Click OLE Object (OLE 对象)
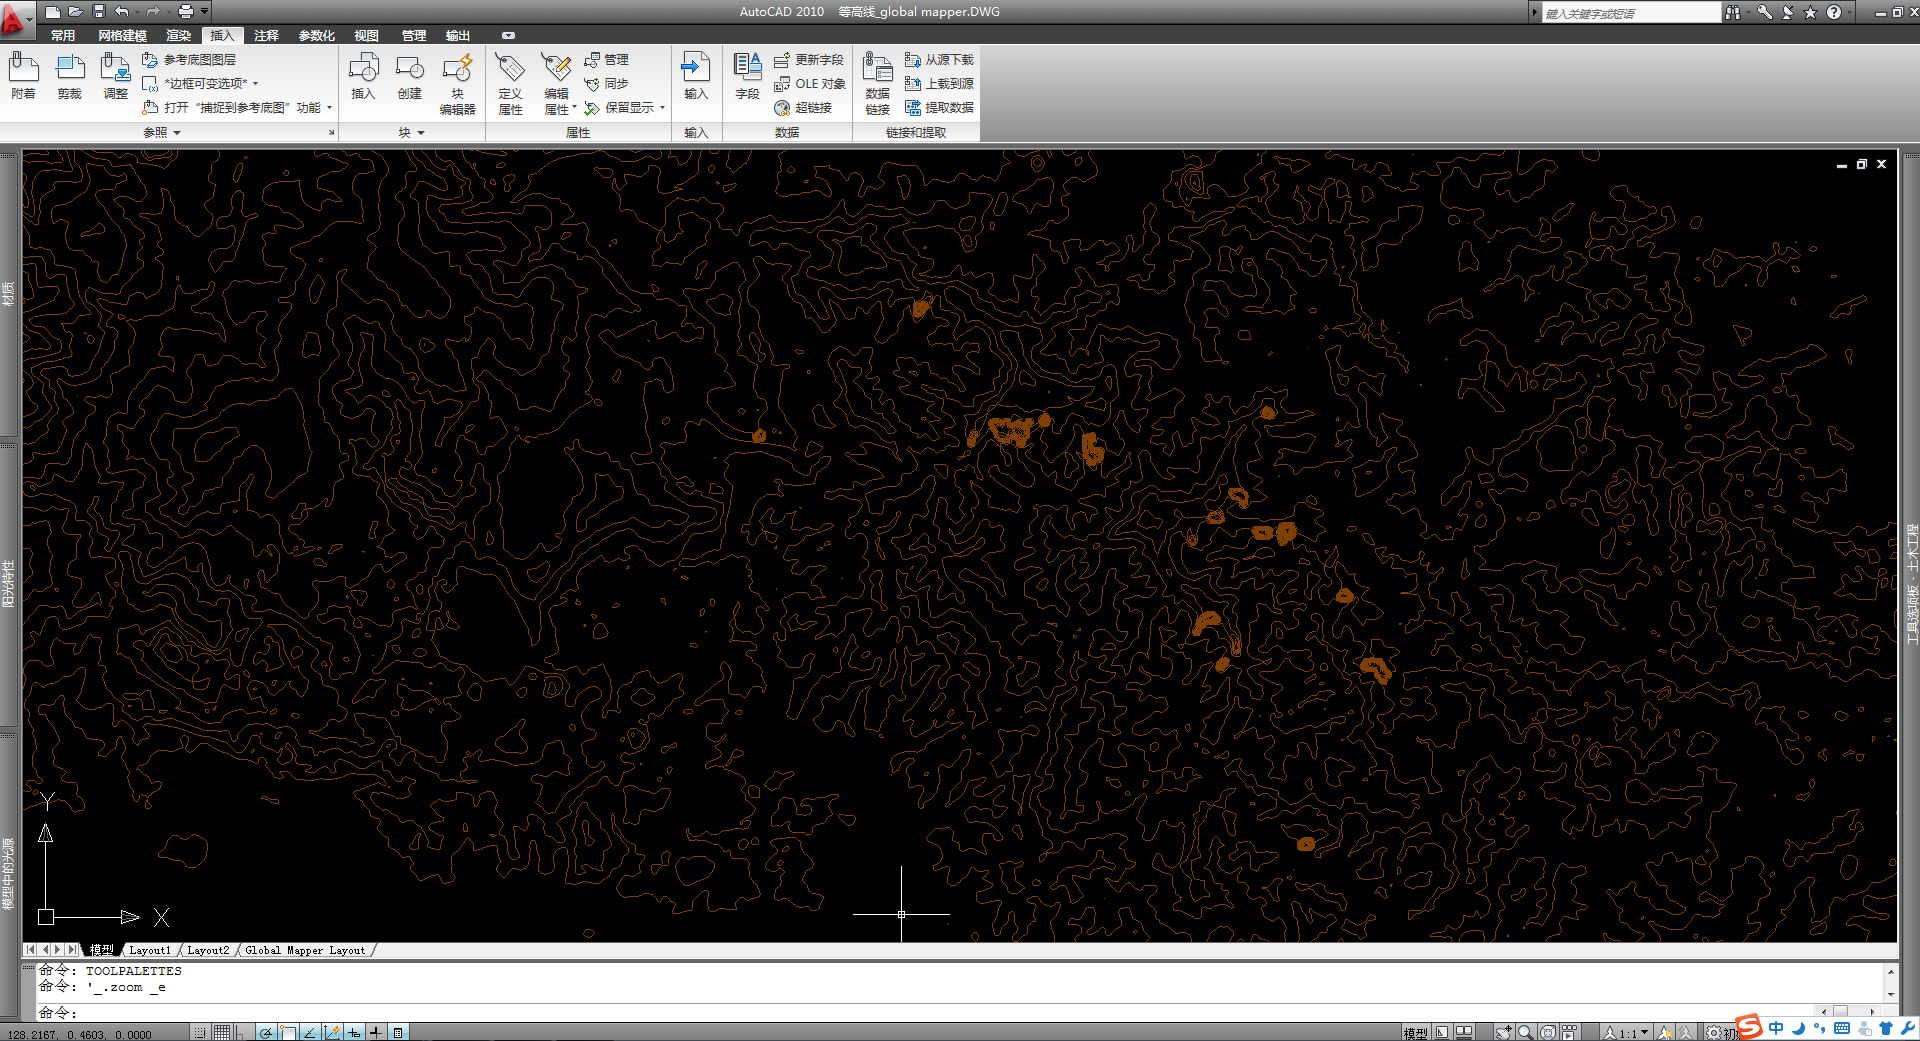 [x=809, y=83]
